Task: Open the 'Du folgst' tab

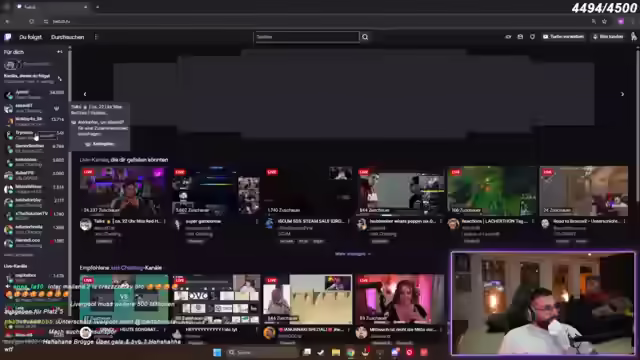Action: pos(30,37)
